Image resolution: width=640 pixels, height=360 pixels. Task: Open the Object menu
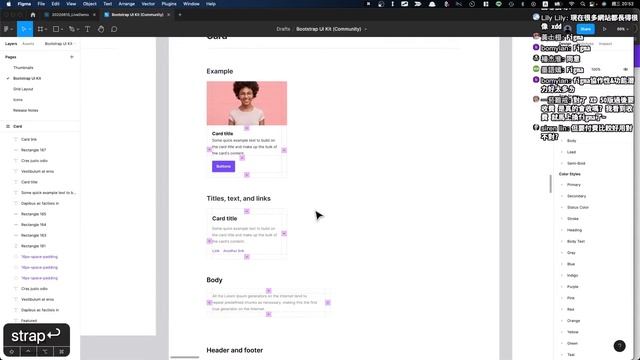(90, 4)
